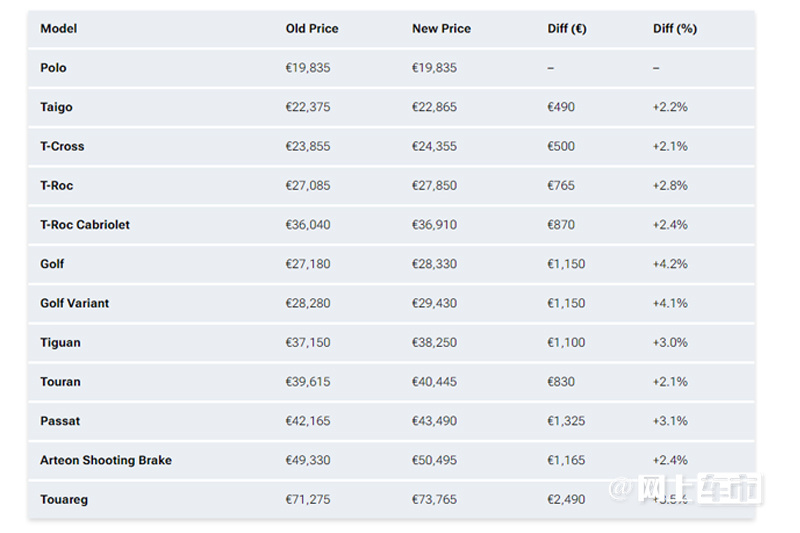Click the Tiguan +3.0% percentage

670,343
